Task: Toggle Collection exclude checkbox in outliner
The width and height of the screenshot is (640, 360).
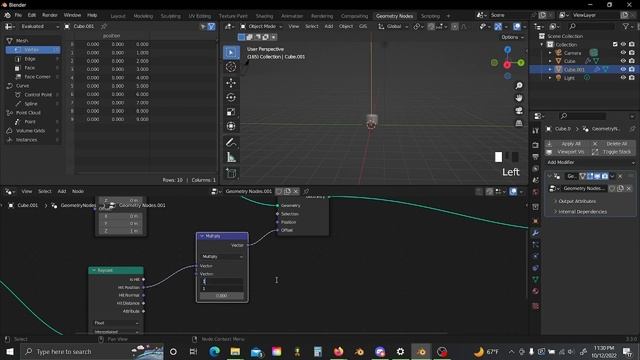Action: coord(615,44)
